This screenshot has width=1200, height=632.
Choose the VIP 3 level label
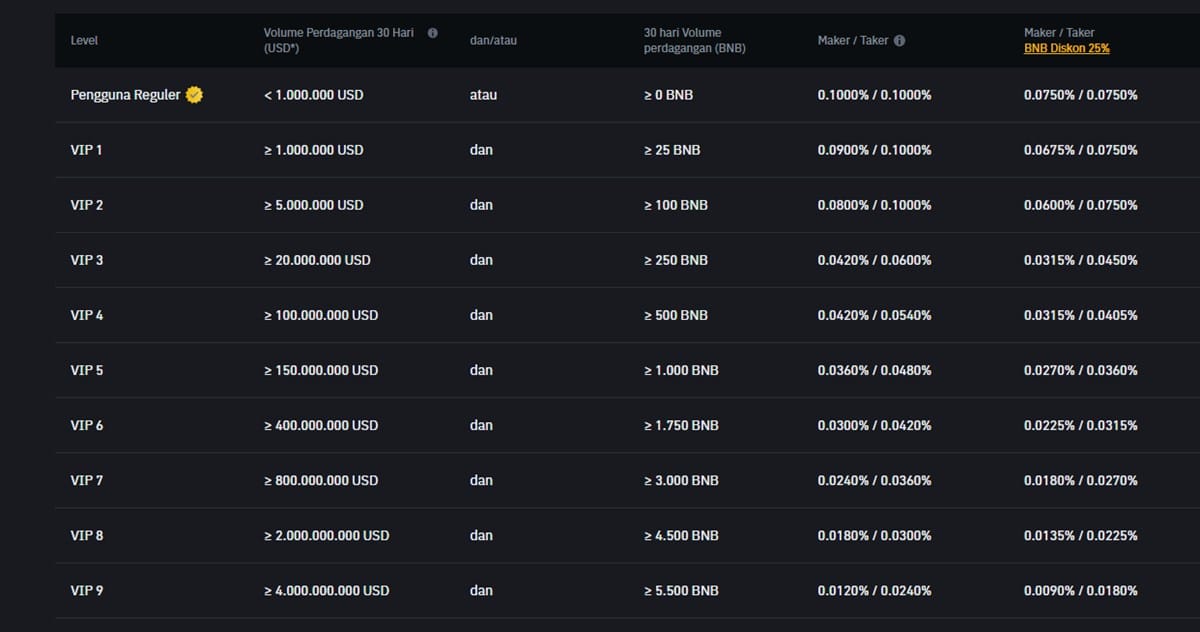pos(87,260)
